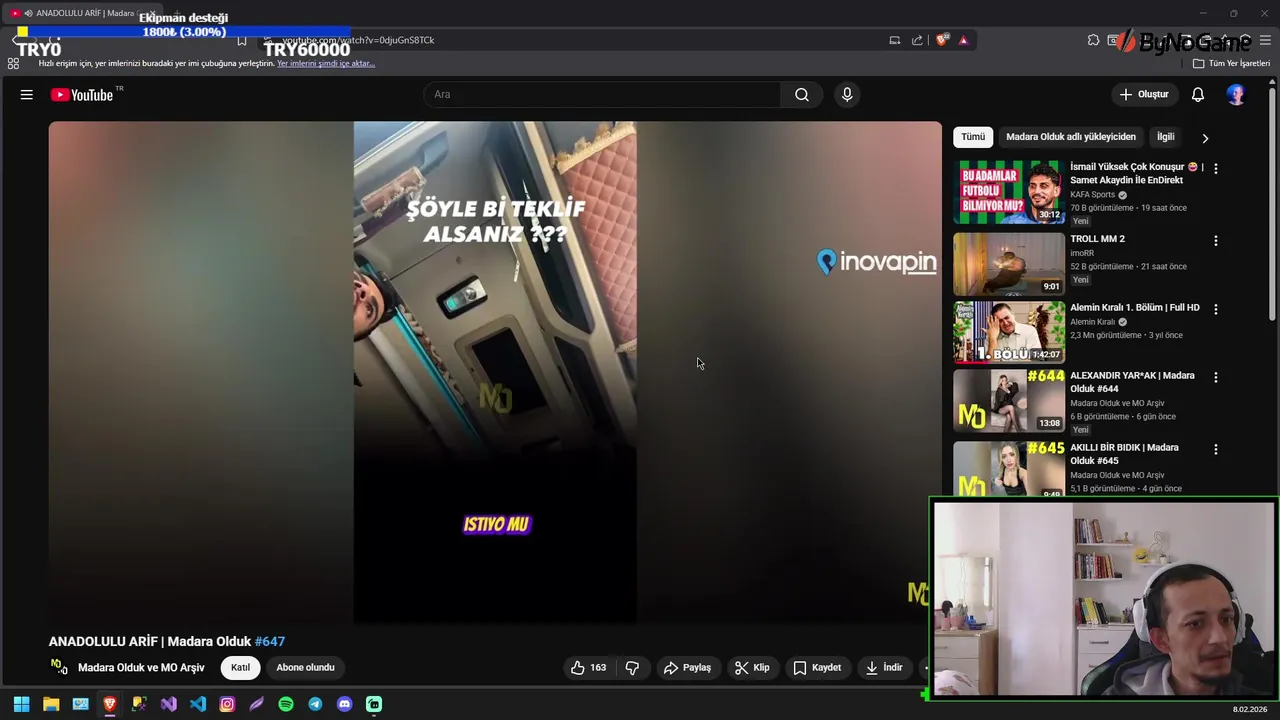The image size is (1280, 720).
Task: Open Instagram from taskbar
Action: [x=227, y=704]
